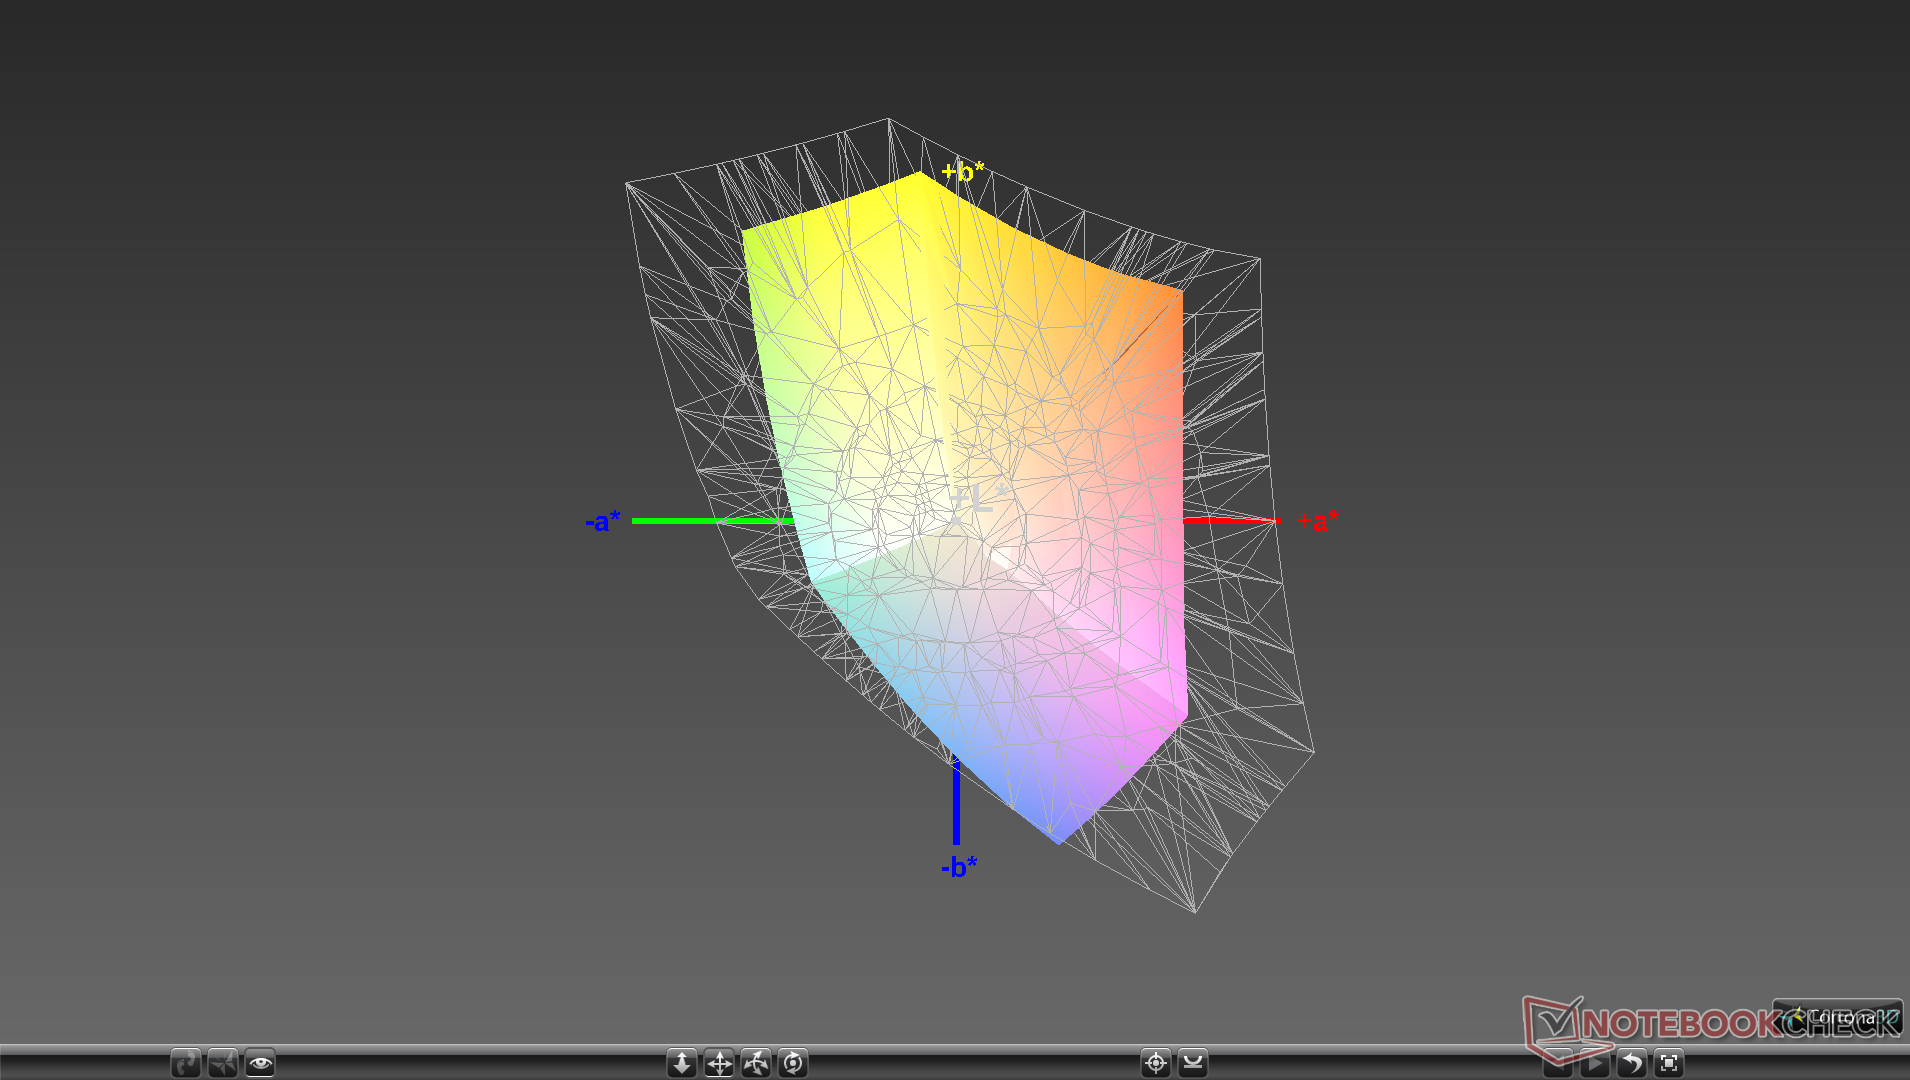Image resolution: width=1910 pixels, height=1080 pixels.
Task: Click the -a* axis label
Action: coord(603,521)
